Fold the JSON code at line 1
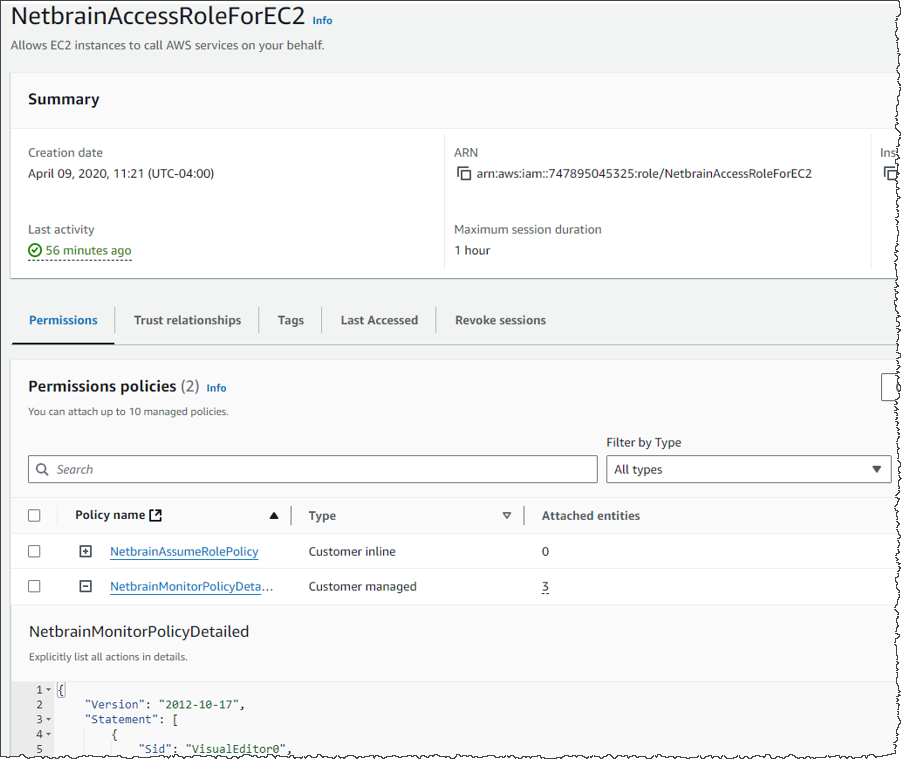Screen dimensions: 902x759 49,690
